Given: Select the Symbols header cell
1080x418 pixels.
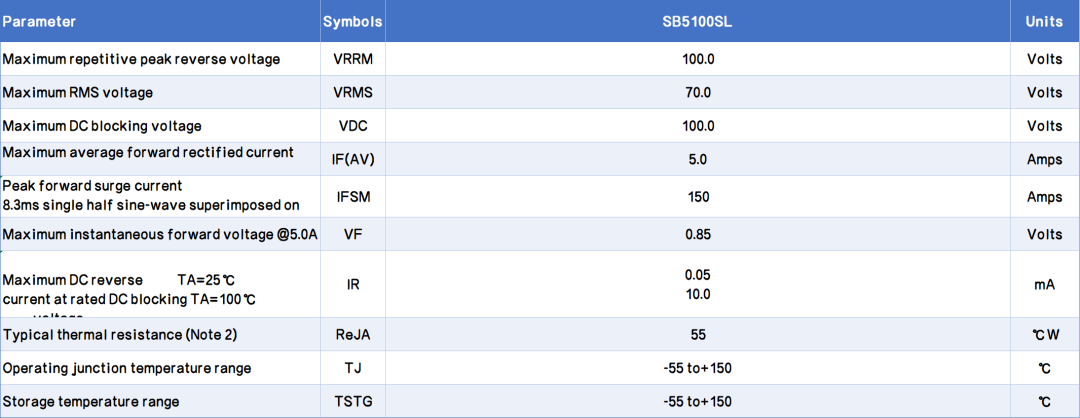Looking at the screenshot, I should coord(353,22).
